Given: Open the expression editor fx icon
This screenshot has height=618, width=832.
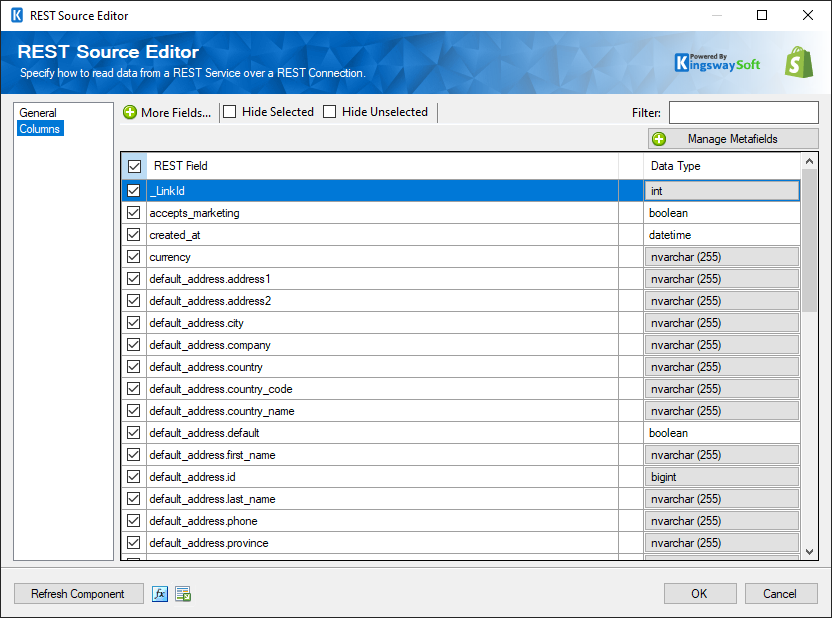Looking at the screenshot, I should (x=160, y=594).
